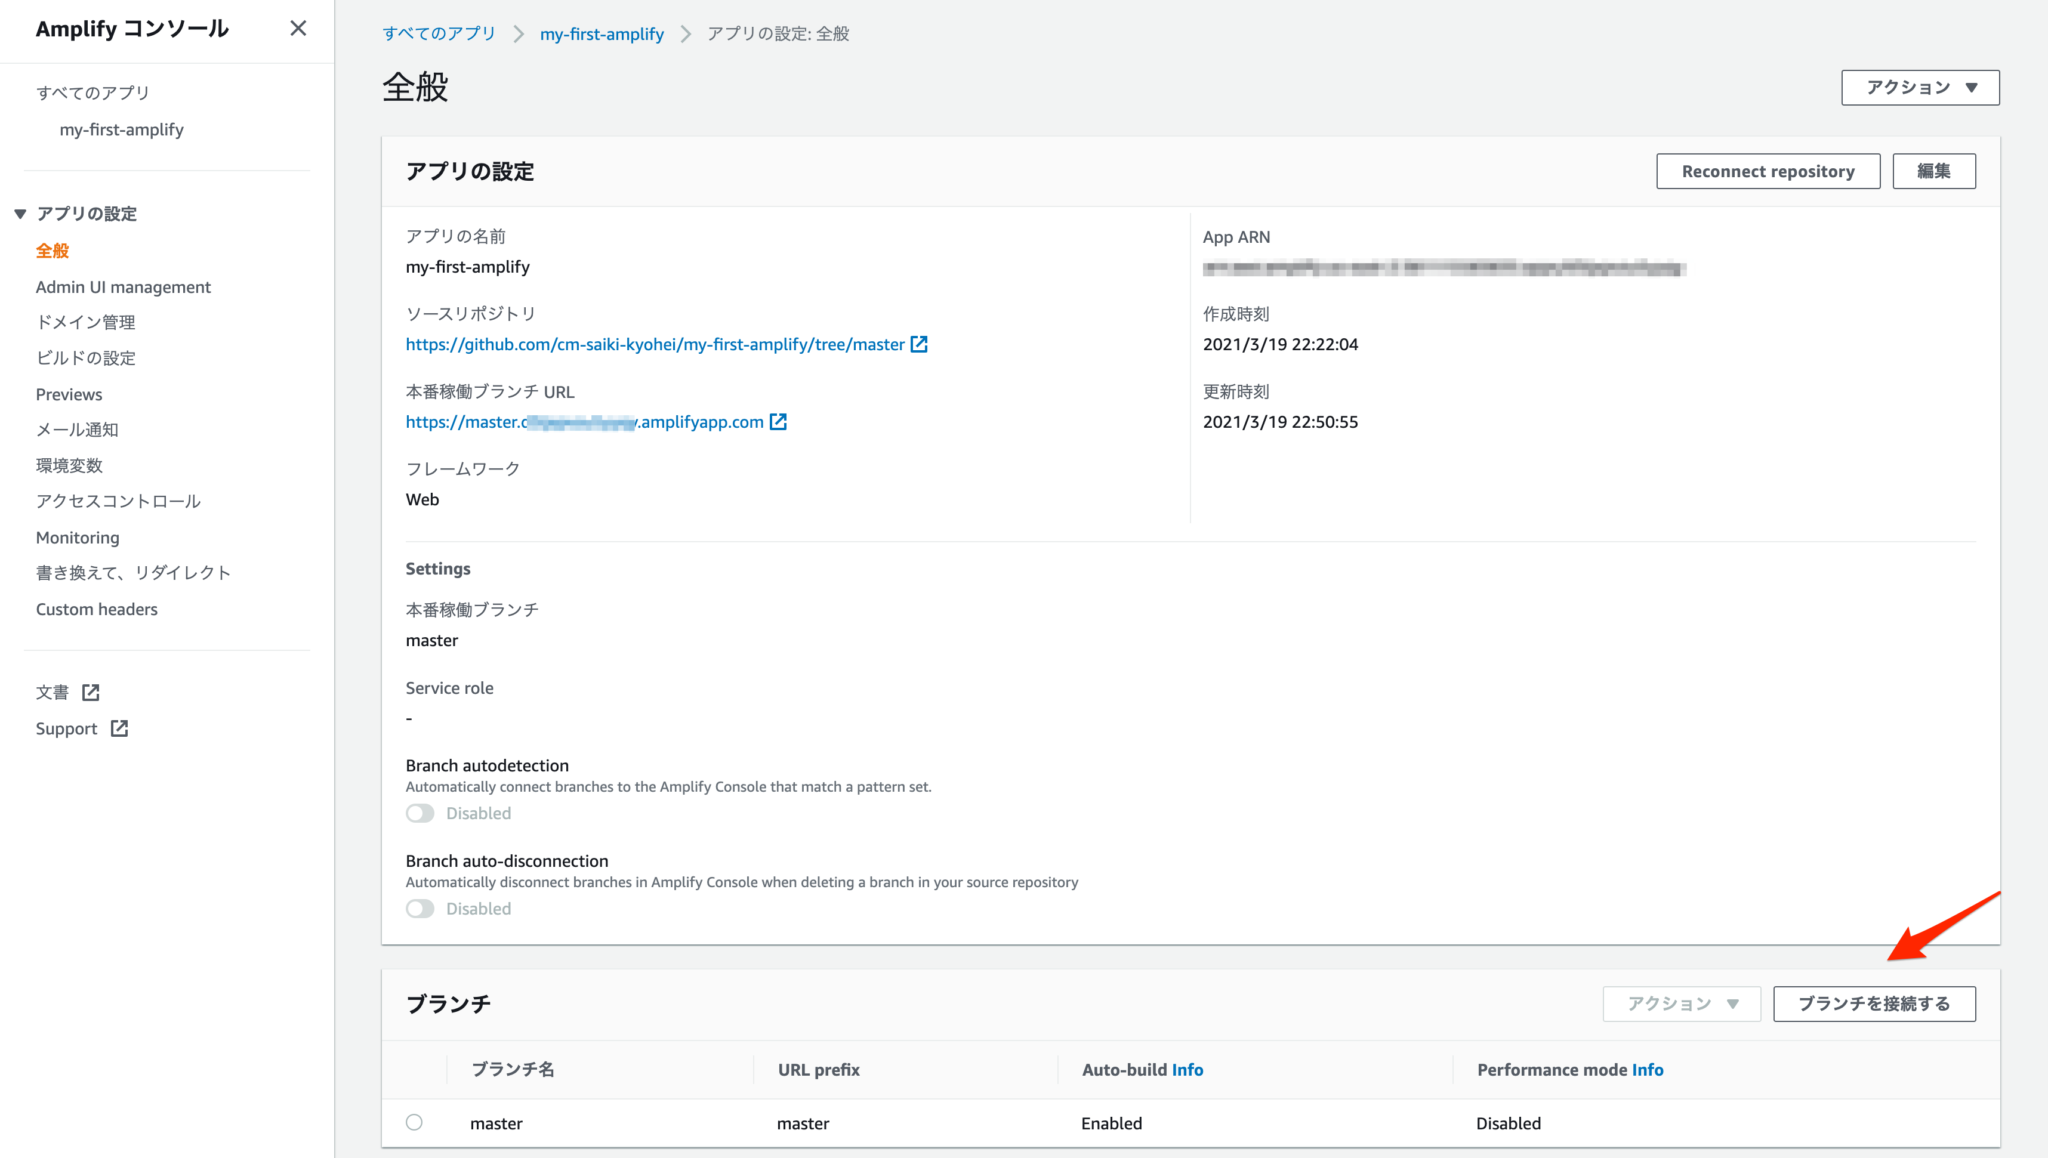This screenshot has height=1158, width=2048.
Task: Open 文書 via its external link icon
Action: click(90, 691)
